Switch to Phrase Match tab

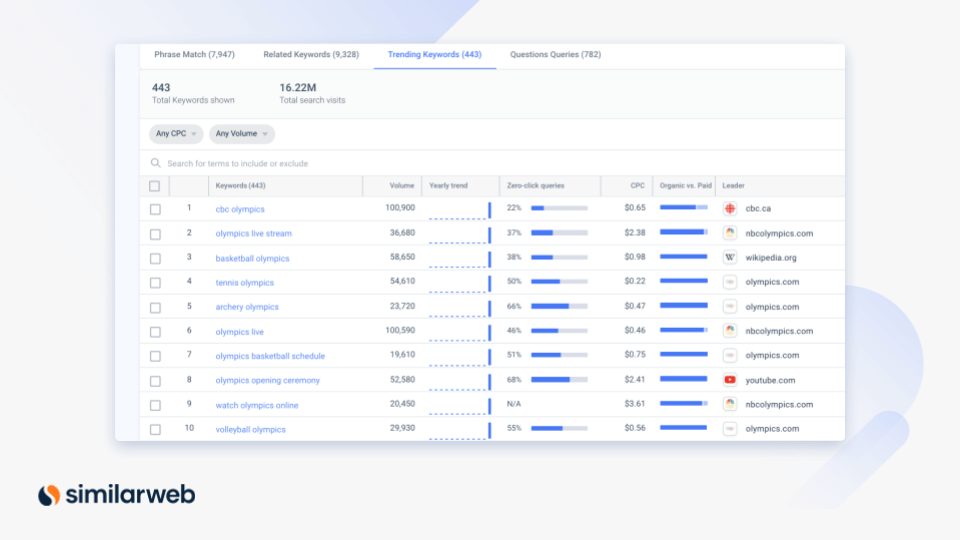coord(194,54)
